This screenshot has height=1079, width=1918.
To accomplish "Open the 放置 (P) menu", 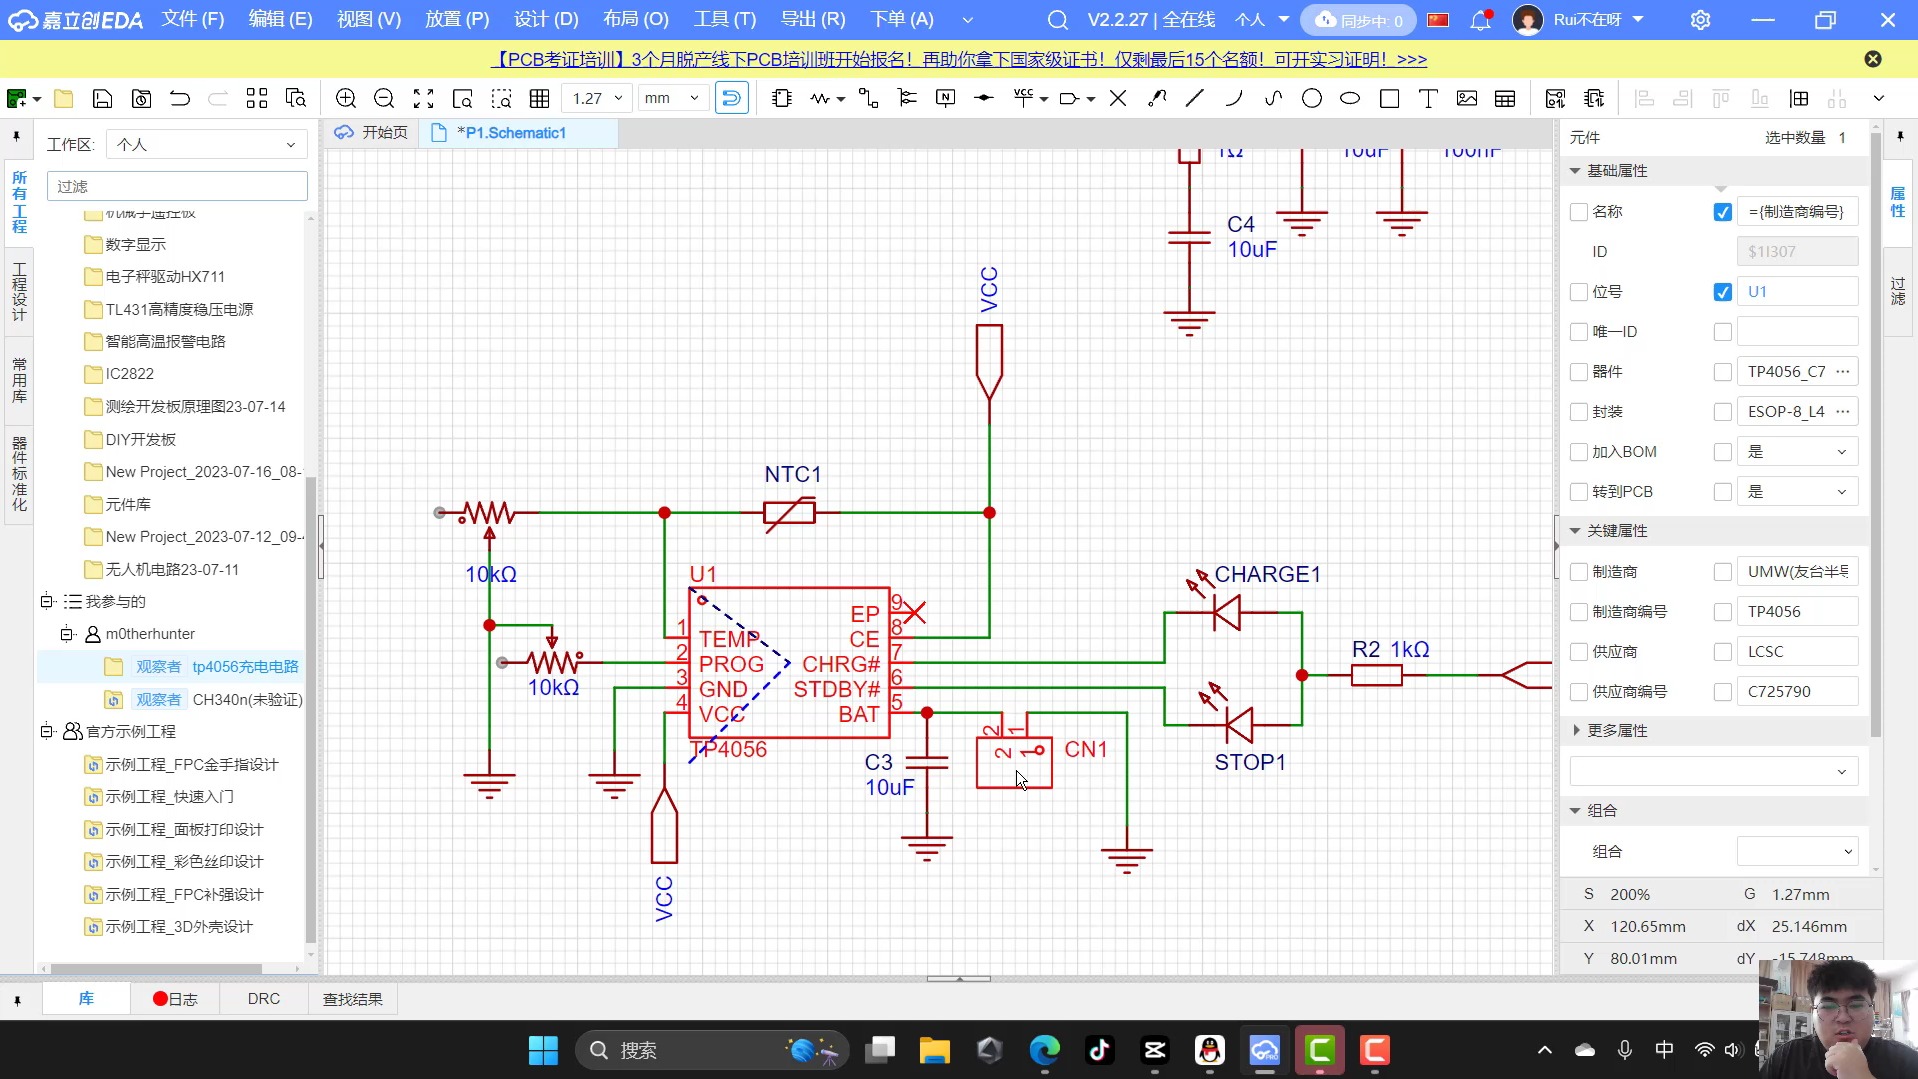I will pyautogui.click(x=457, y=20).
